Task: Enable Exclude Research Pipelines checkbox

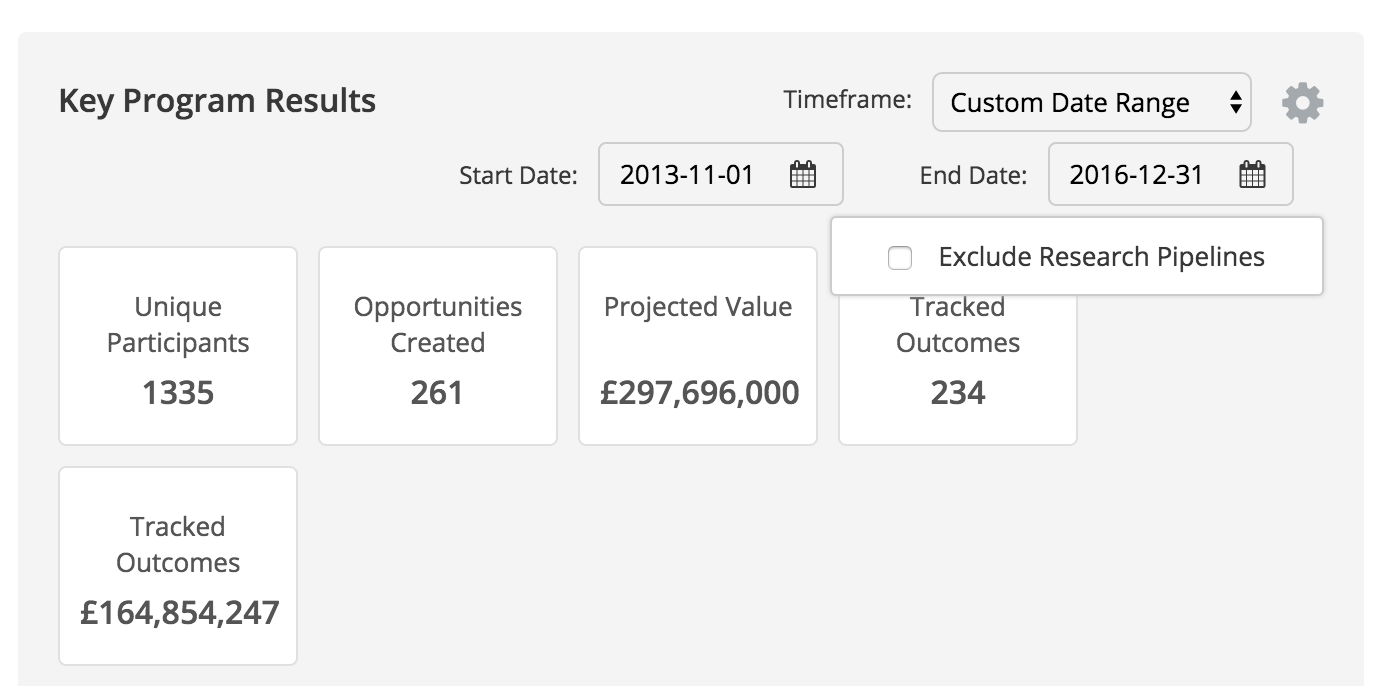Action: click(900, 258)
